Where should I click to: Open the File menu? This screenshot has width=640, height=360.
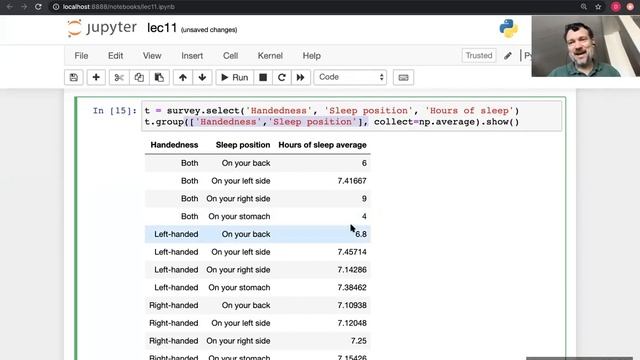(81, 56)
